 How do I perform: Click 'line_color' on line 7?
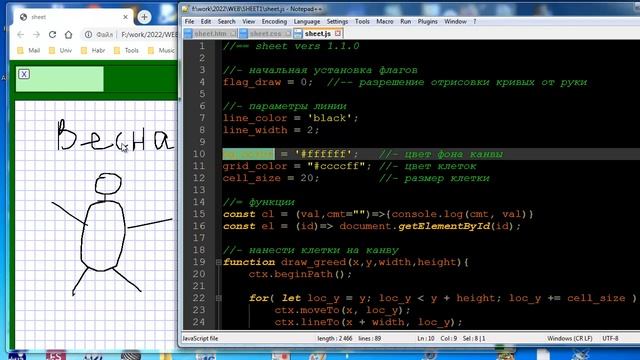255,118
